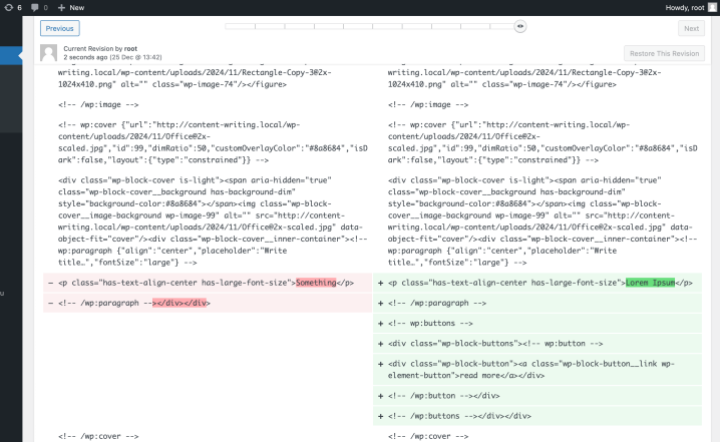The image size is (720, 442).
Task: Click the updates icon showing 6
Action: (x=13, y=7)
